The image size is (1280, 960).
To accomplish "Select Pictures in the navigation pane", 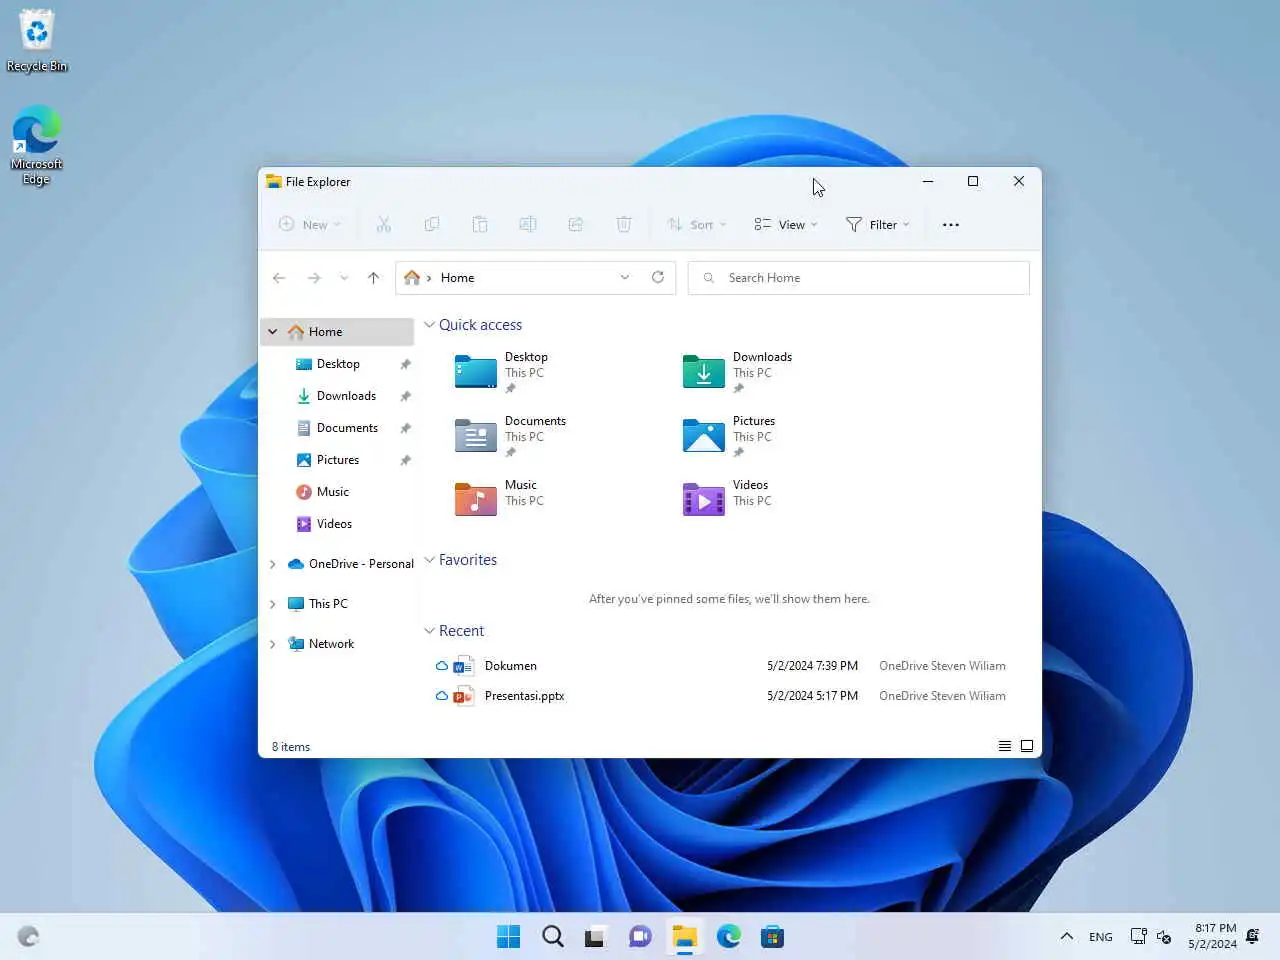I will 338,460.
